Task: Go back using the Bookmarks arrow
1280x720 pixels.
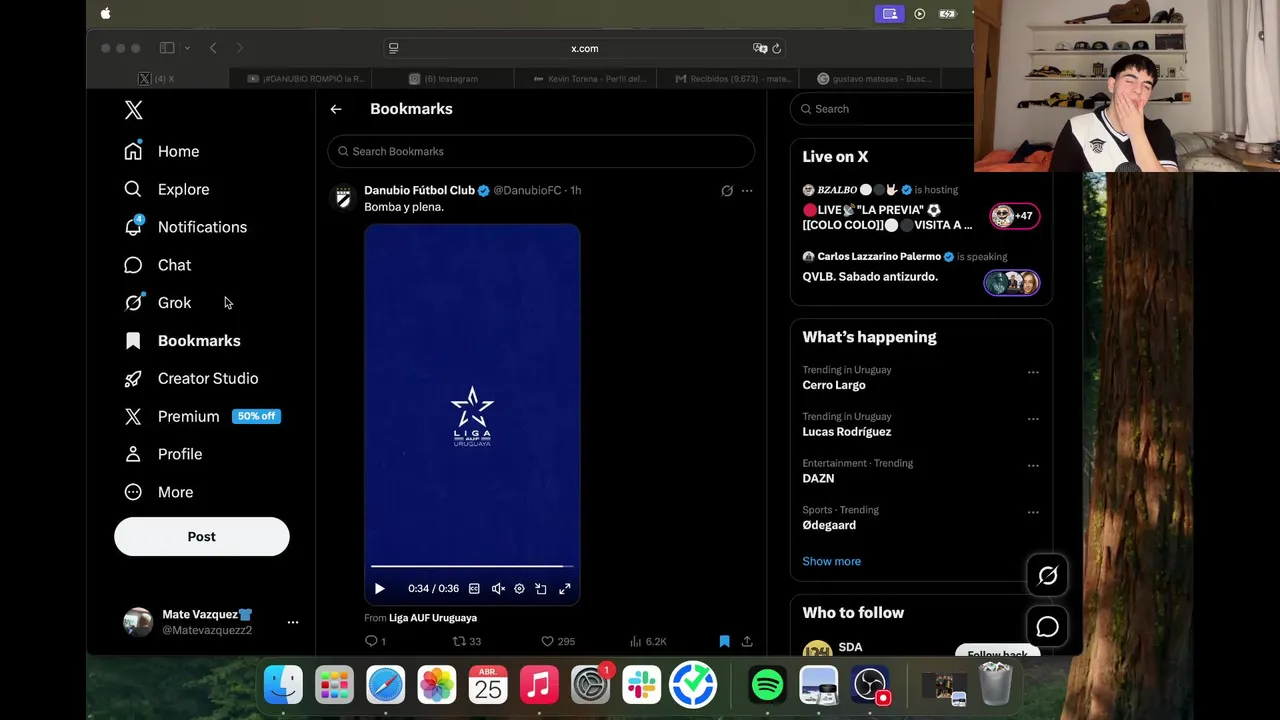Action: pyautogui.click(x=336, y=109)
